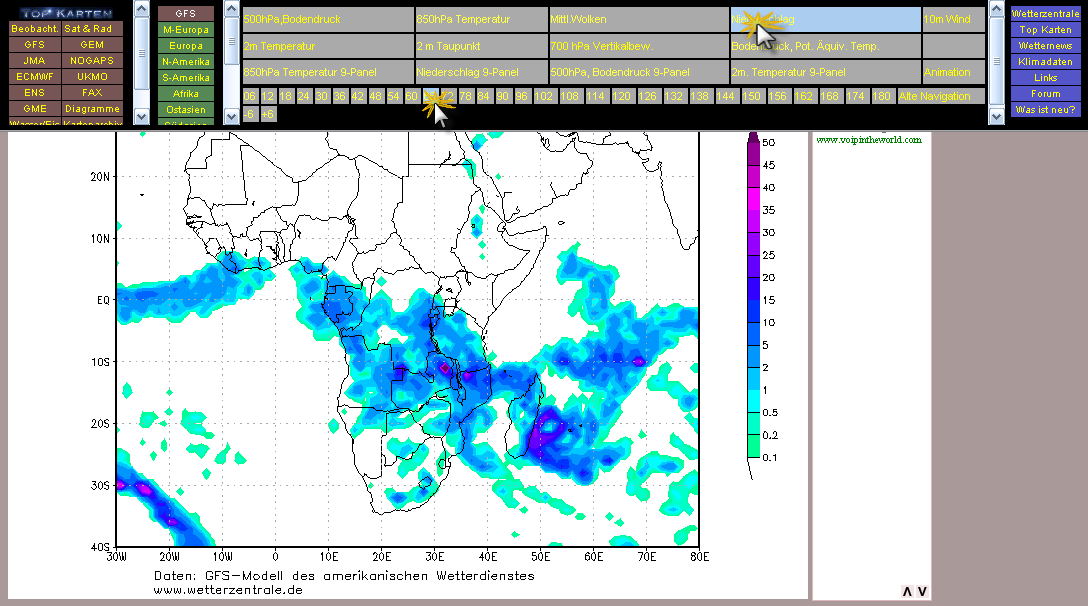Start the Animation
This screenshot has width=1088, height=606.
[x=953, y=72]
